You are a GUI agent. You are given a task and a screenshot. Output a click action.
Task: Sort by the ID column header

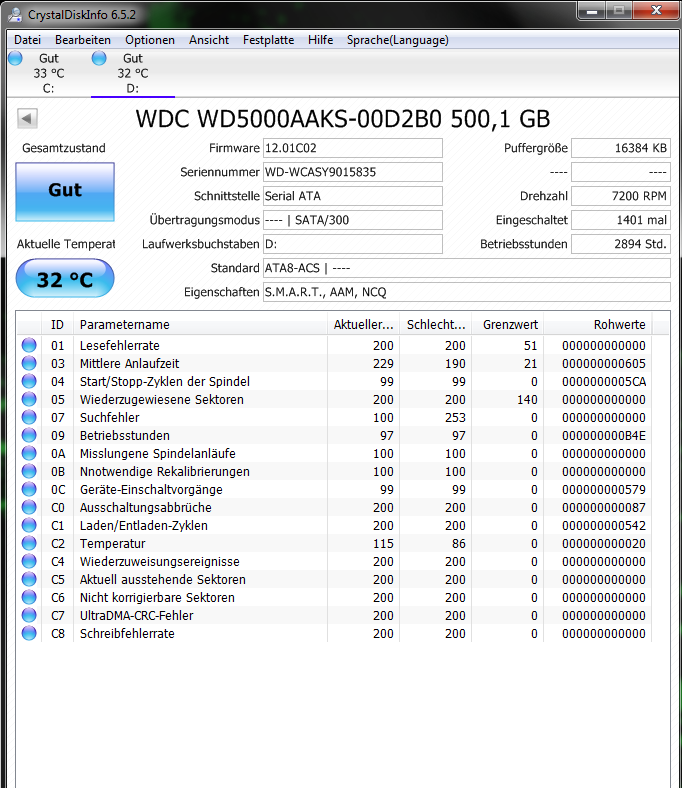(57, 325)
